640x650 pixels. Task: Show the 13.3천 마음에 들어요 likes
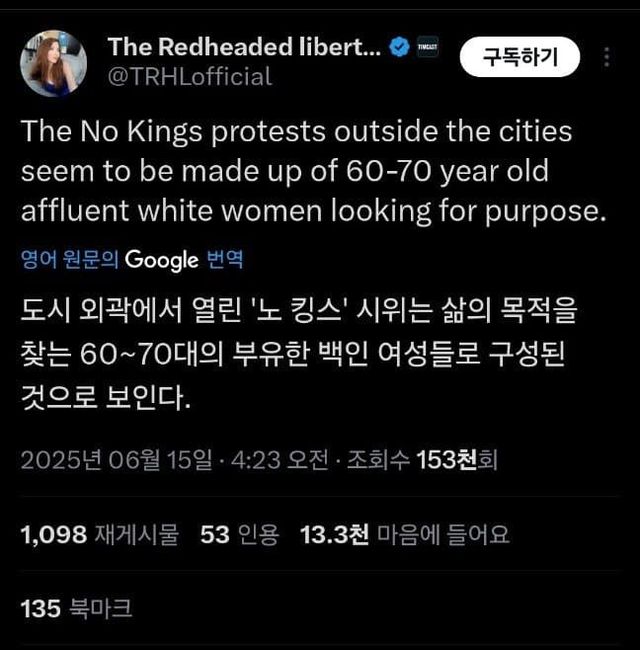coord(404,535)
